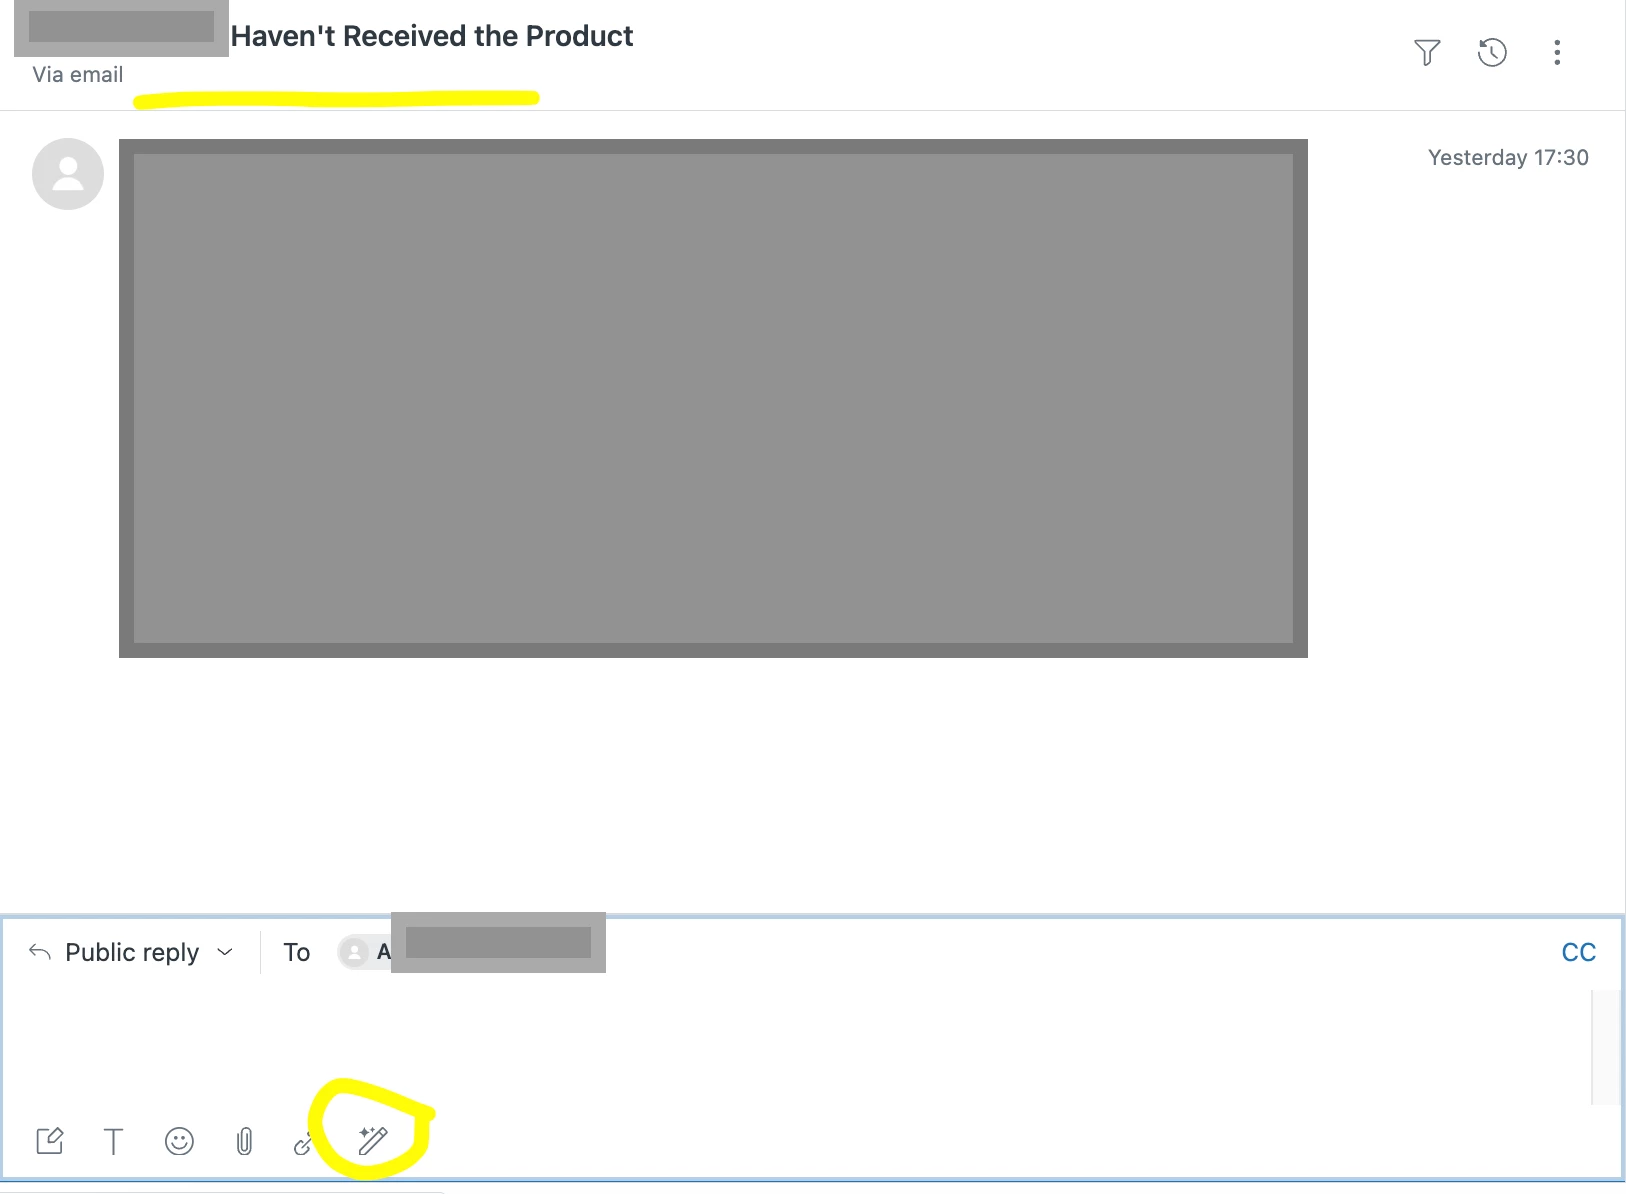This screenshot has height=1194, width=1626.
Task: Toggle text formatting T icon
Action: [114, 1141]
